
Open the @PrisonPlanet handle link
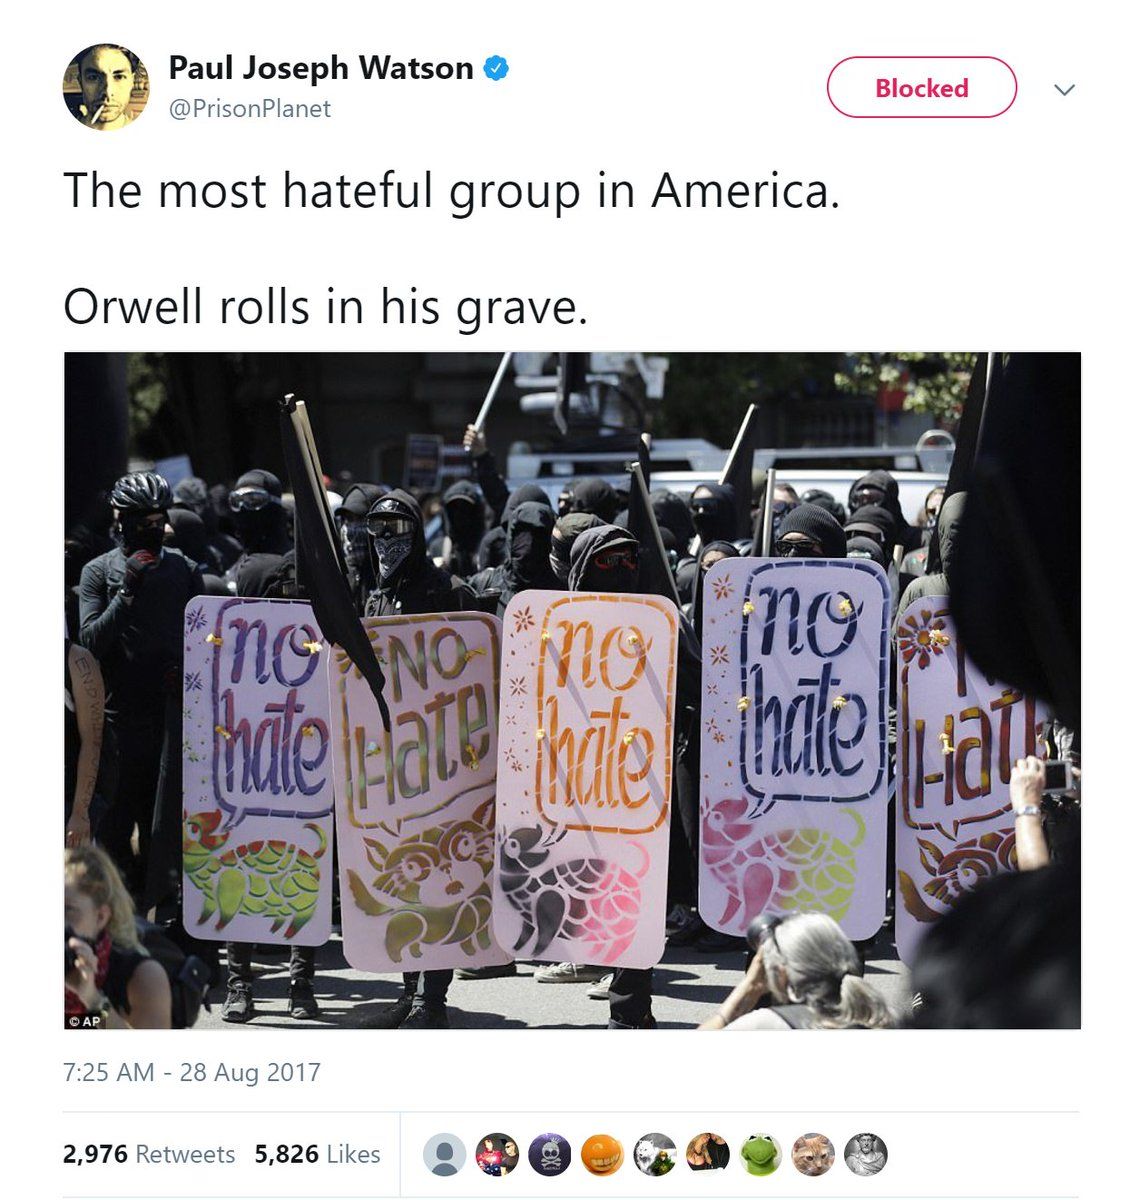pyautogui.click(x=249, y=108)
